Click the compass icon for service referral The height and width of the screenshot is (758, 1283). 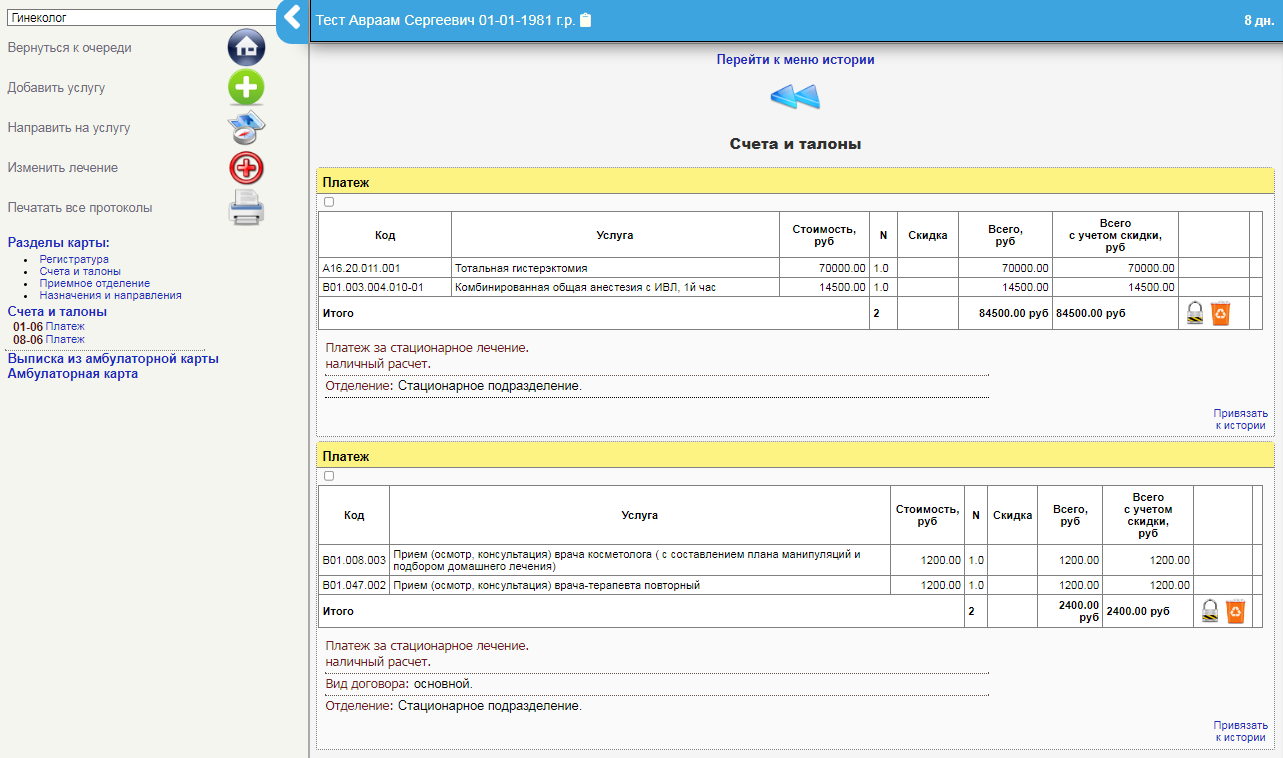click(x=246, y=127)
